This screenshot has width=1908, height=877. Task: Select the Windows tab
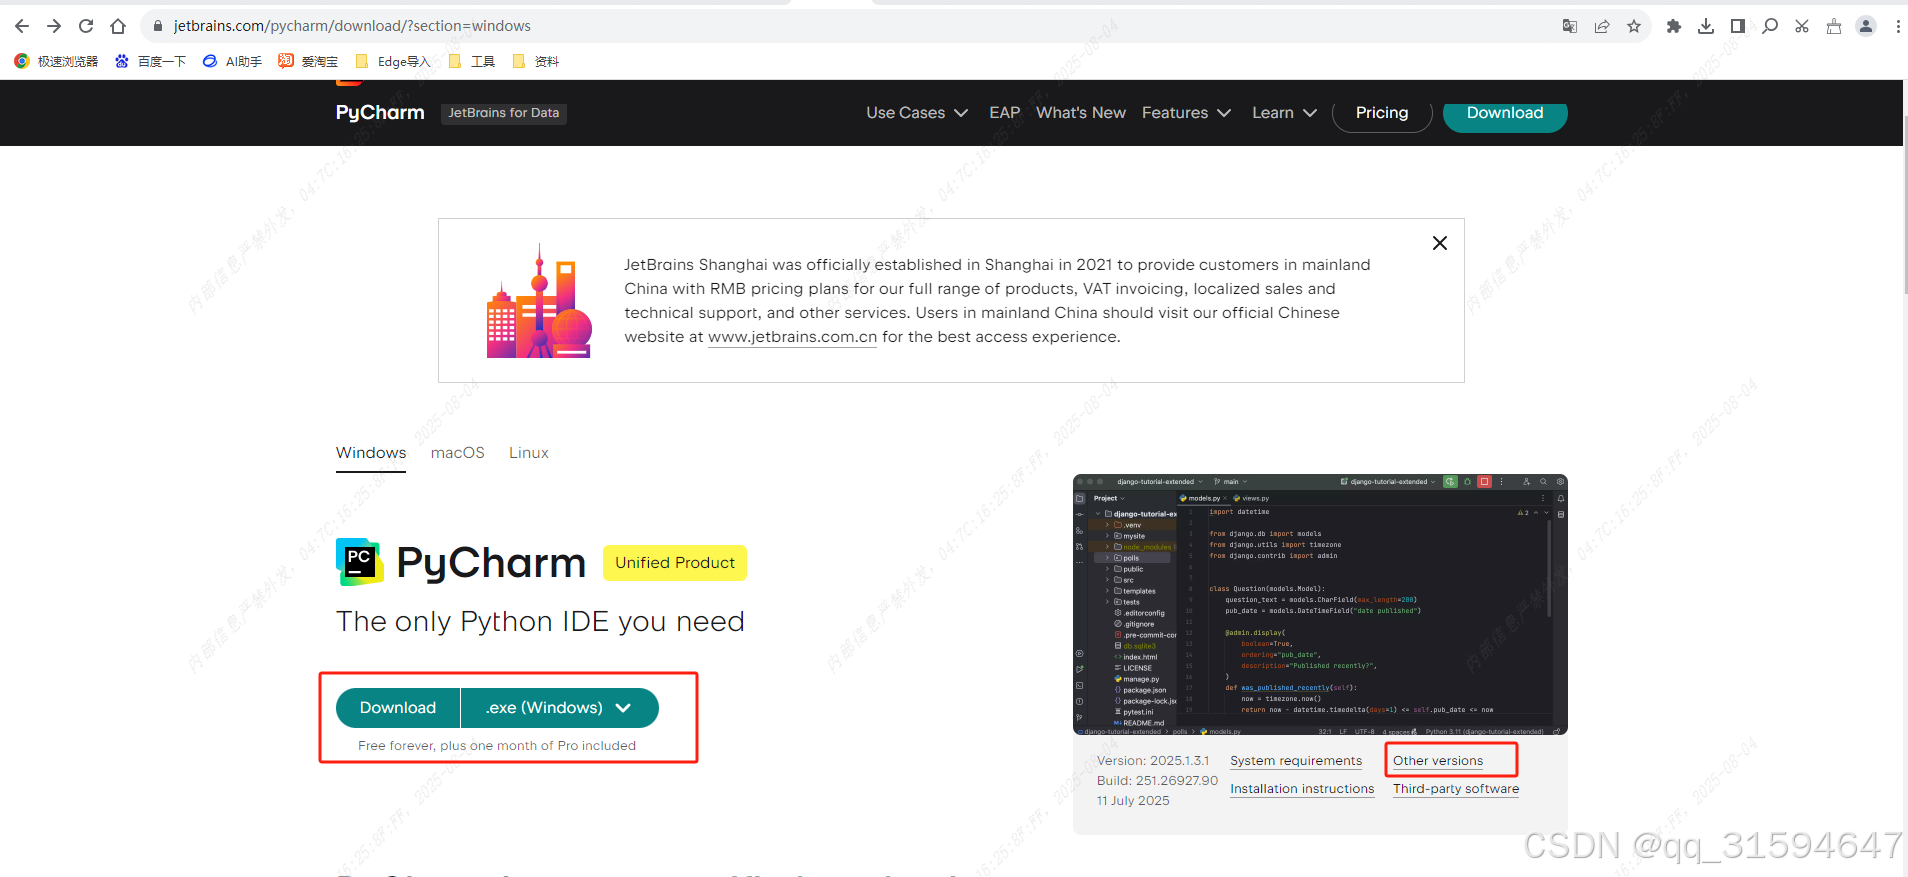[x=371, y=453]
